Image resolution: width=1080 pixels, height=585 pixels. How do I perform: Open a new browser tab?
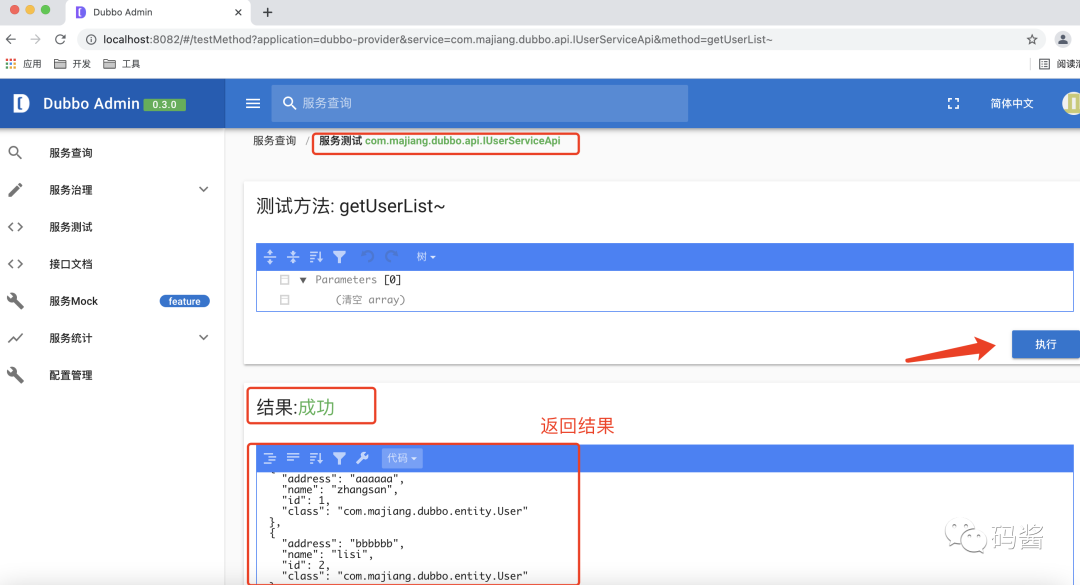(268, 12)
